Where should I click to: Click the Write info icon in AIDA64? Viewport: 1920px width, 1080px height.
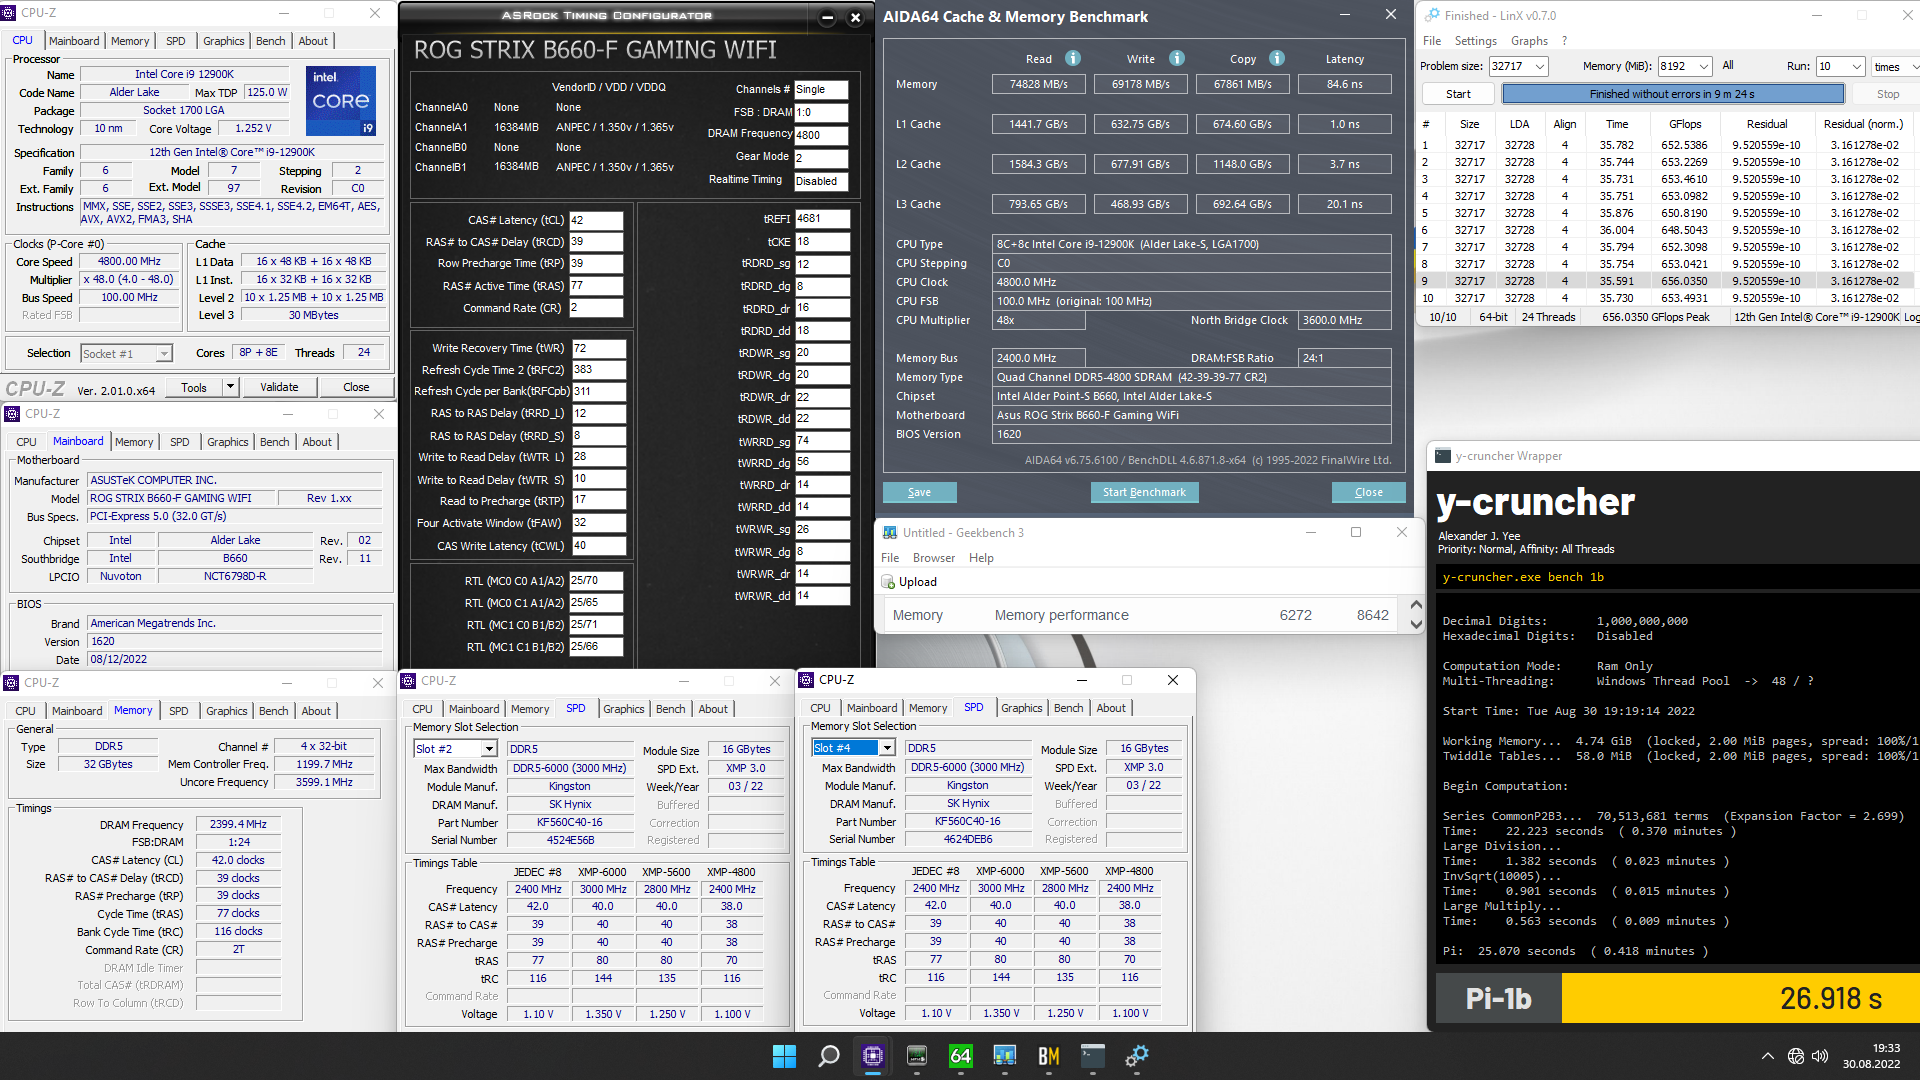click(x=1177, y=59)
